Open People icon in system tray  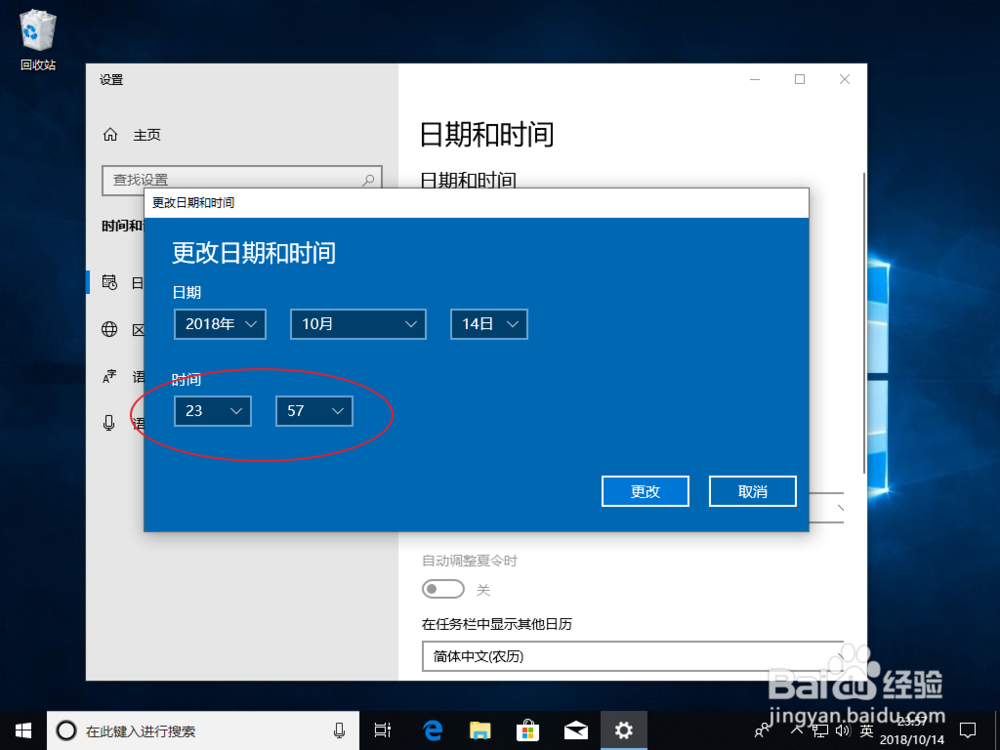tap(762, 731)
